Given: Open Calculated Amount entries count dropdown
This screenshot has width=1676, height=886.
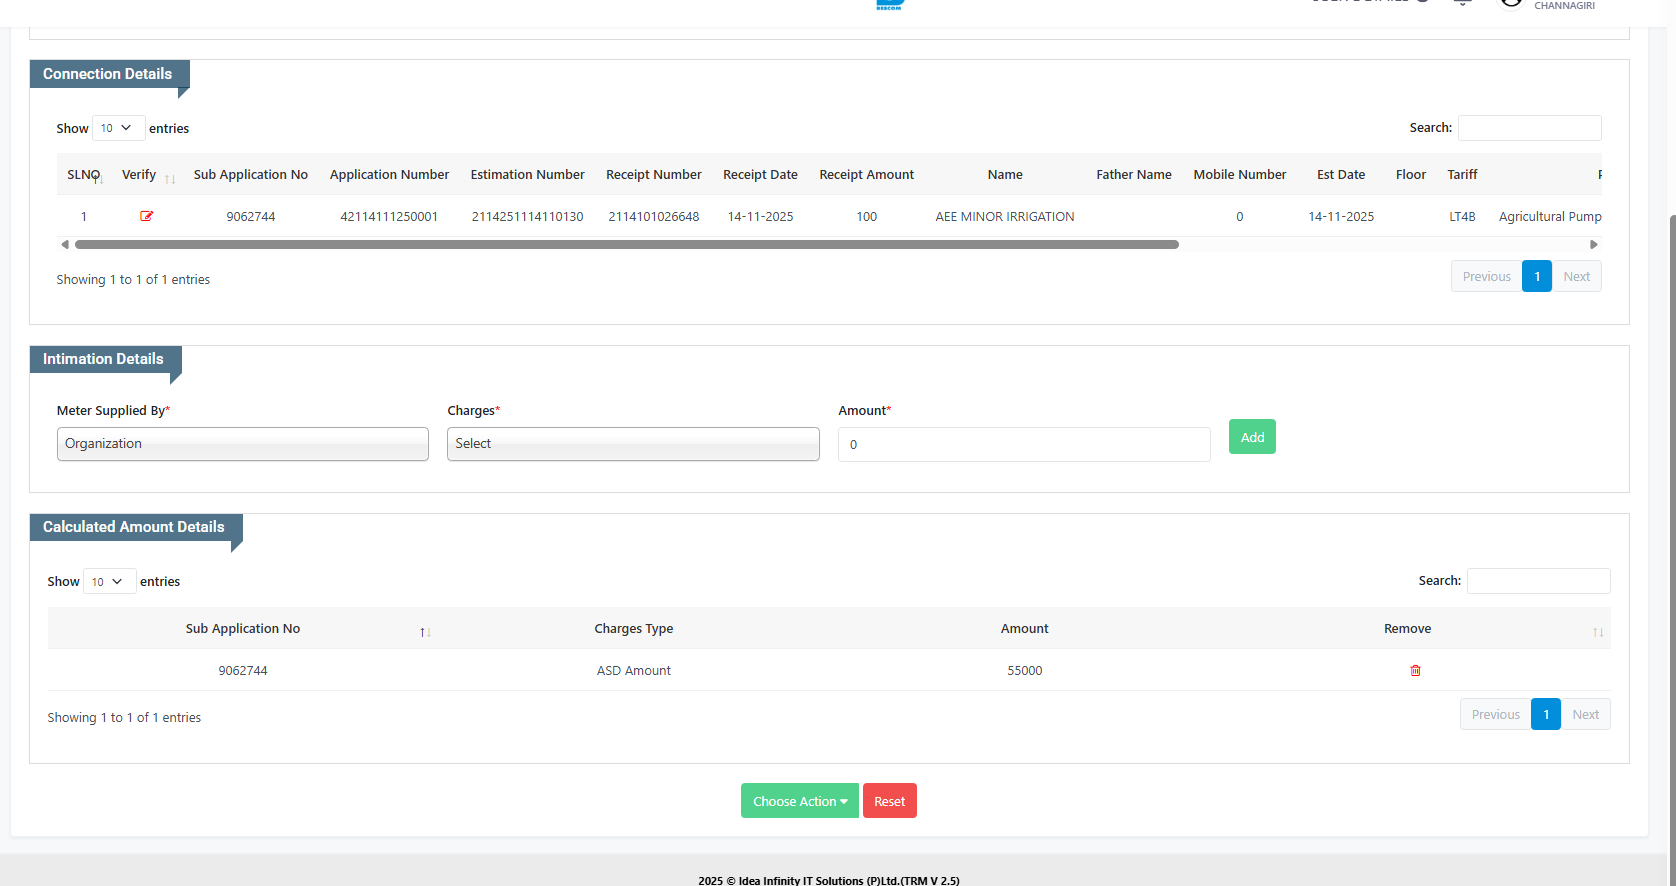Looking at the screenshot, I should click(109, 581).
